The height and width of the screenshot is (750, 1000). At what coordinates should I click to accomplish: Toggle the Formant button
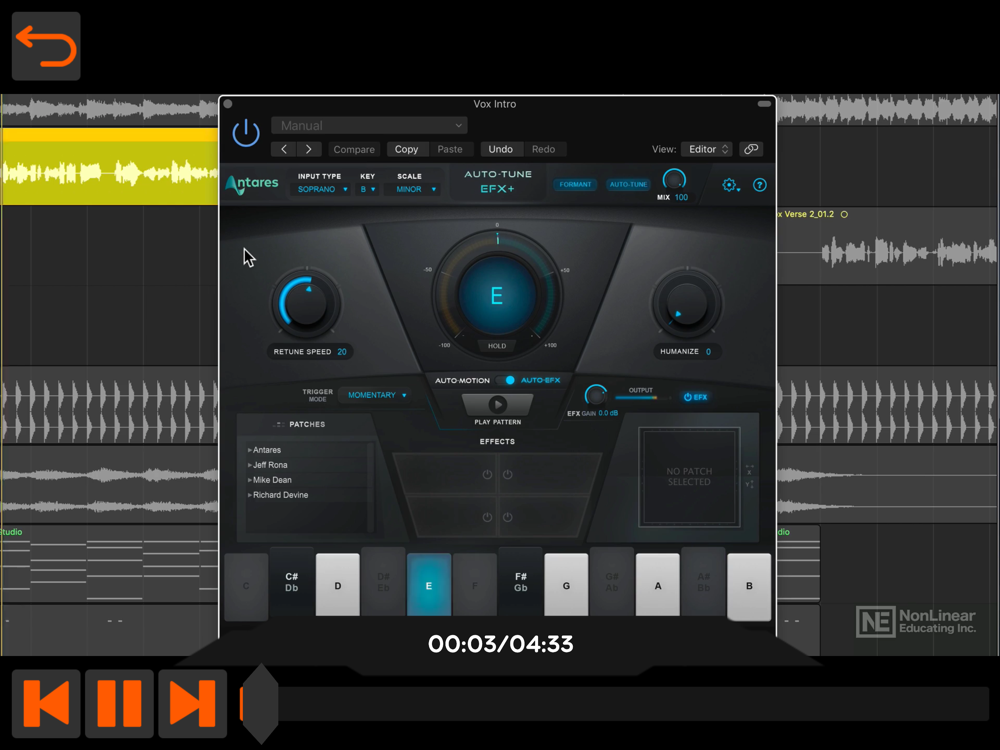point(575,184)
